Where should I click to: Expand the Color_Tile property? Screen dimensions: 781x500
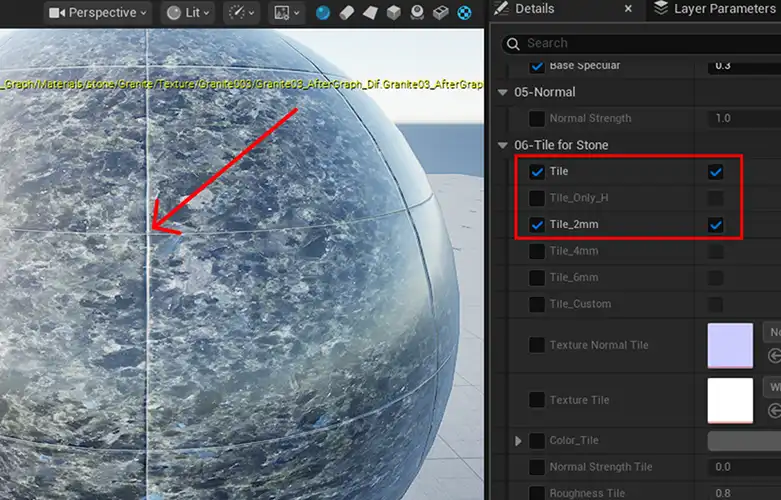tap(518, 441)
